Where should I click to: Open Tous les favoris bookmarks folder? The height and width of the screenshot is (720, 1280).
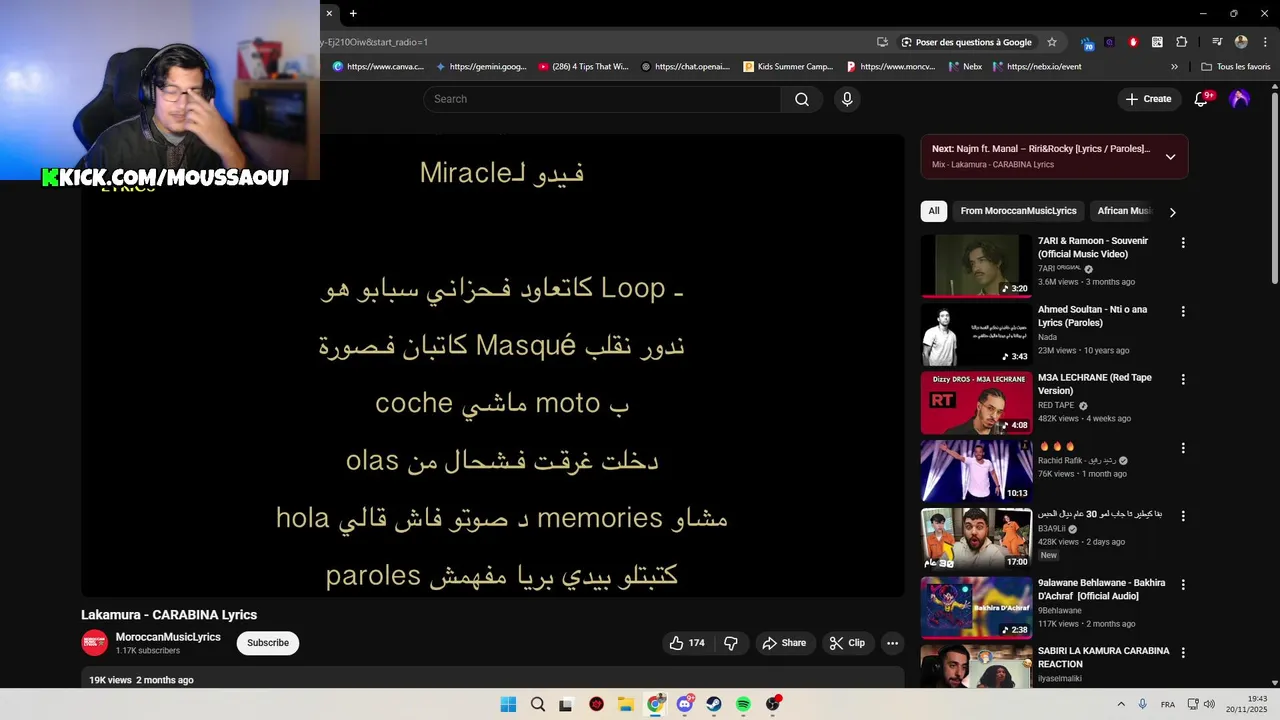tap(1236, 67)
